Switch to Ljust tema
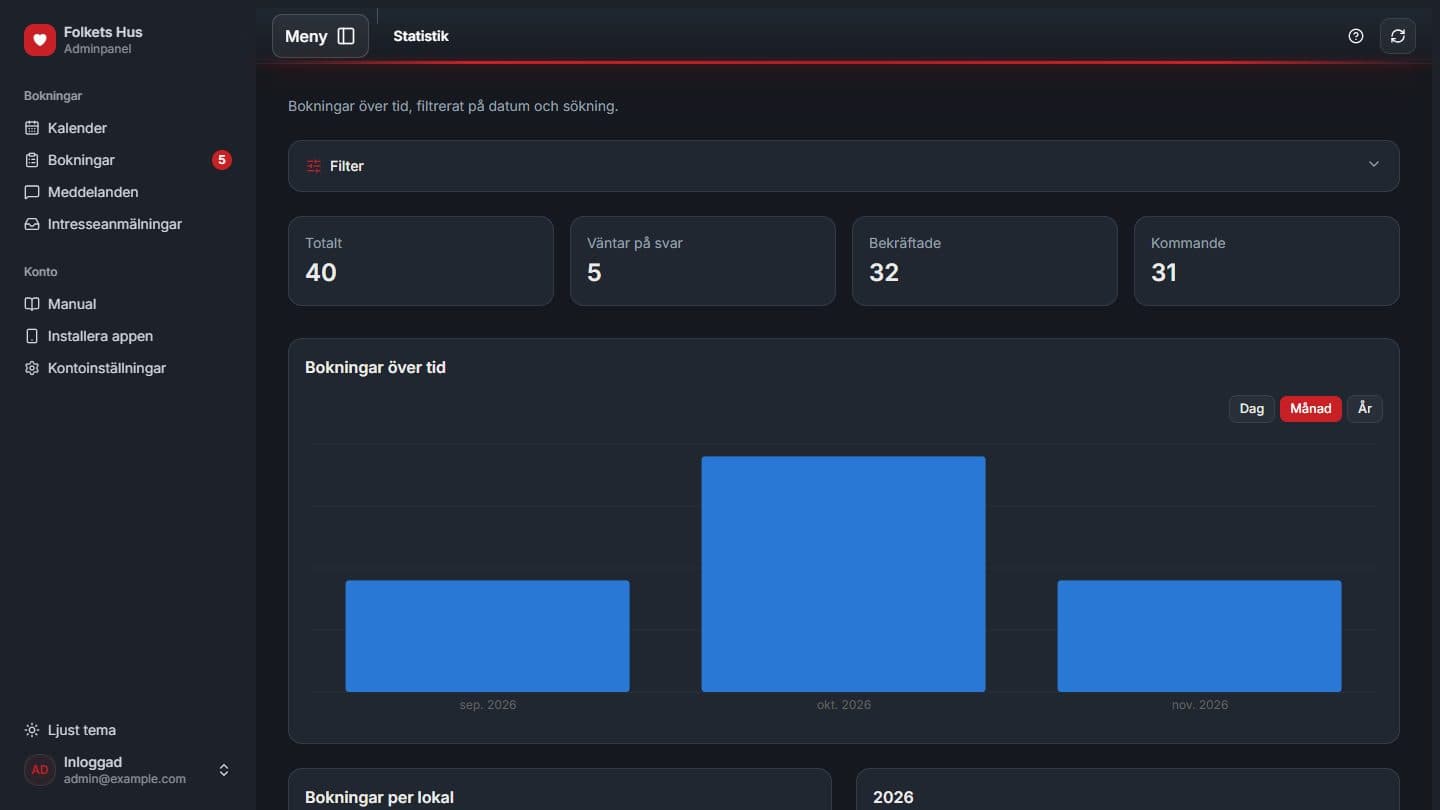Image resolution: width=1440 pixels, height=810 pixels. (128, 730)
